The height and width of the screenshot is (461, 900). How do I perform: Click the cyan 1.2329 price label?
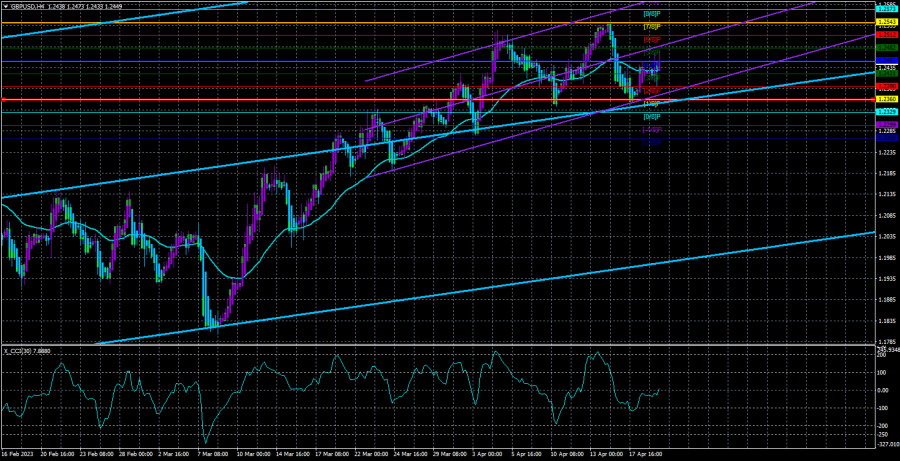point(886,113)
